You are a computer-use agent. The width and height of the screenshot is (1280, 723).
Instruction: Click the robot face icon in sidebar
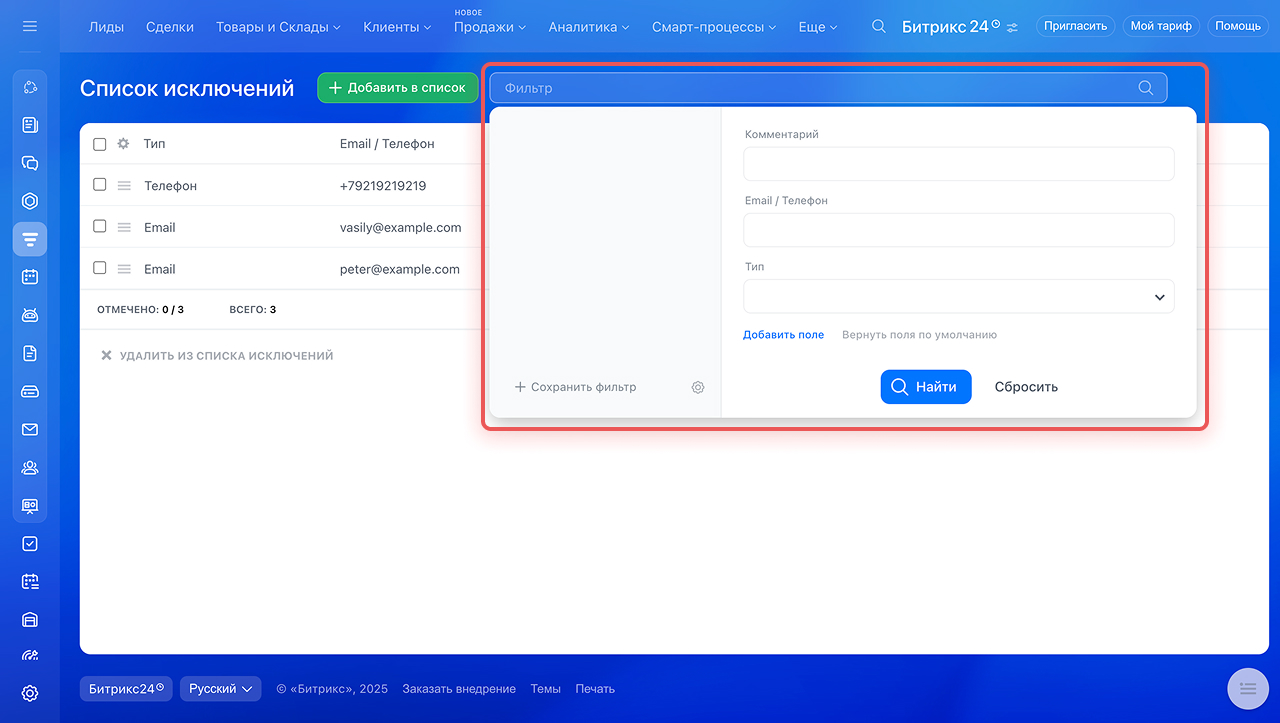pos(30,315)
